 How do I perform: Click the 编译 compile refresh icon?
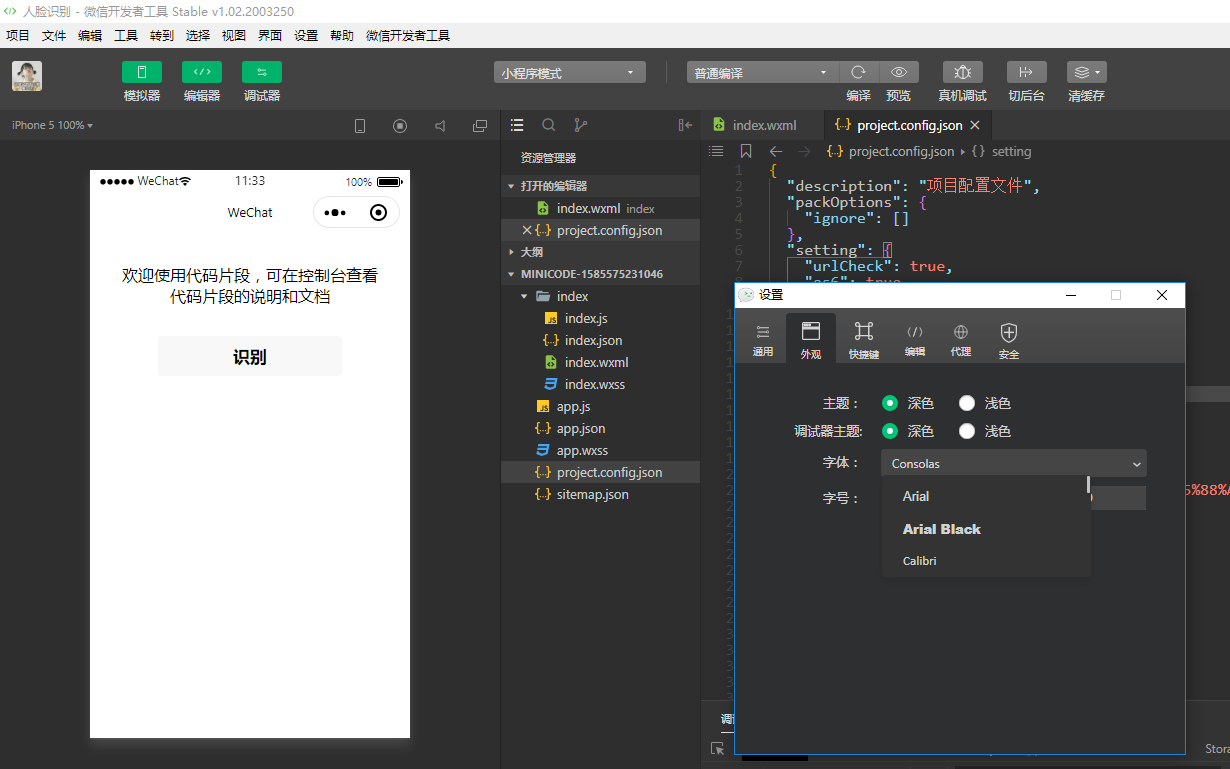click(x=858, y=72)
